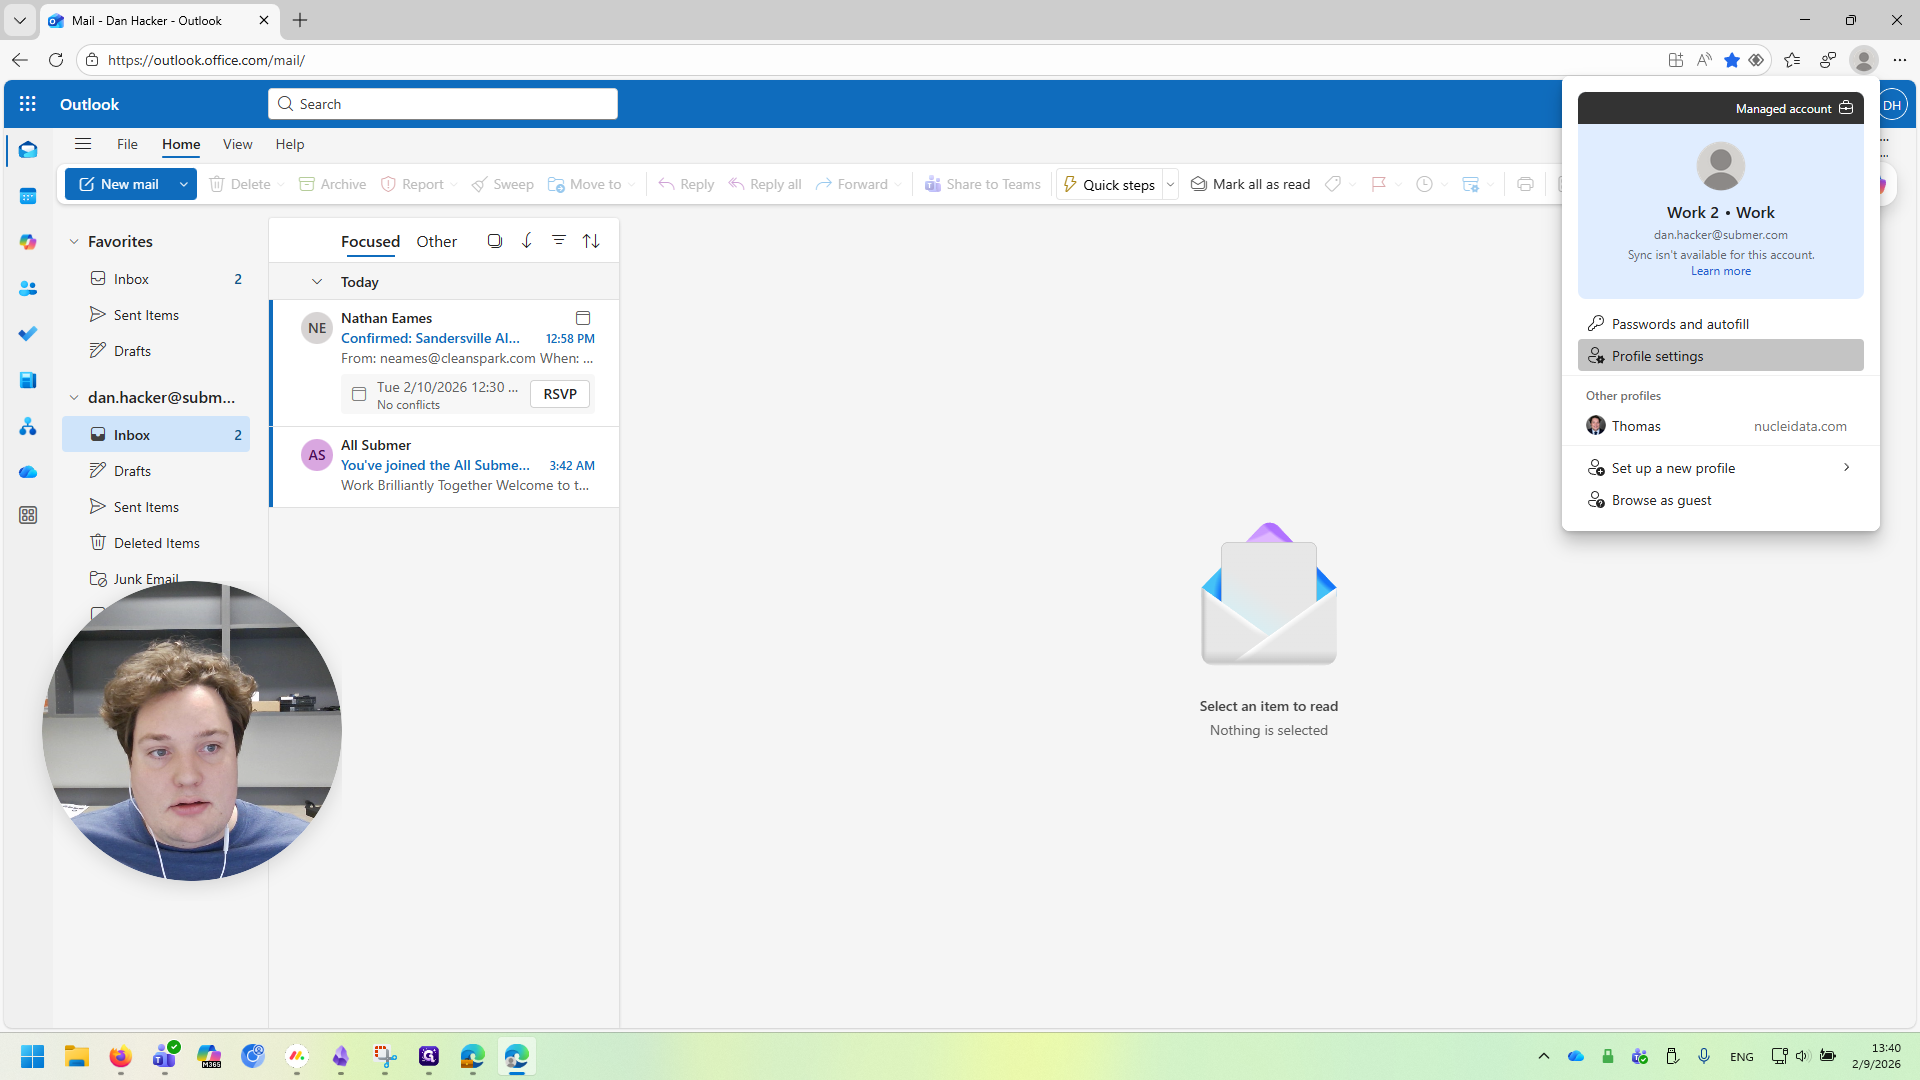This screenshot has width=1920, height=1080.
Task: Open Favorites Drafts folder
Action: pos(156,351)
